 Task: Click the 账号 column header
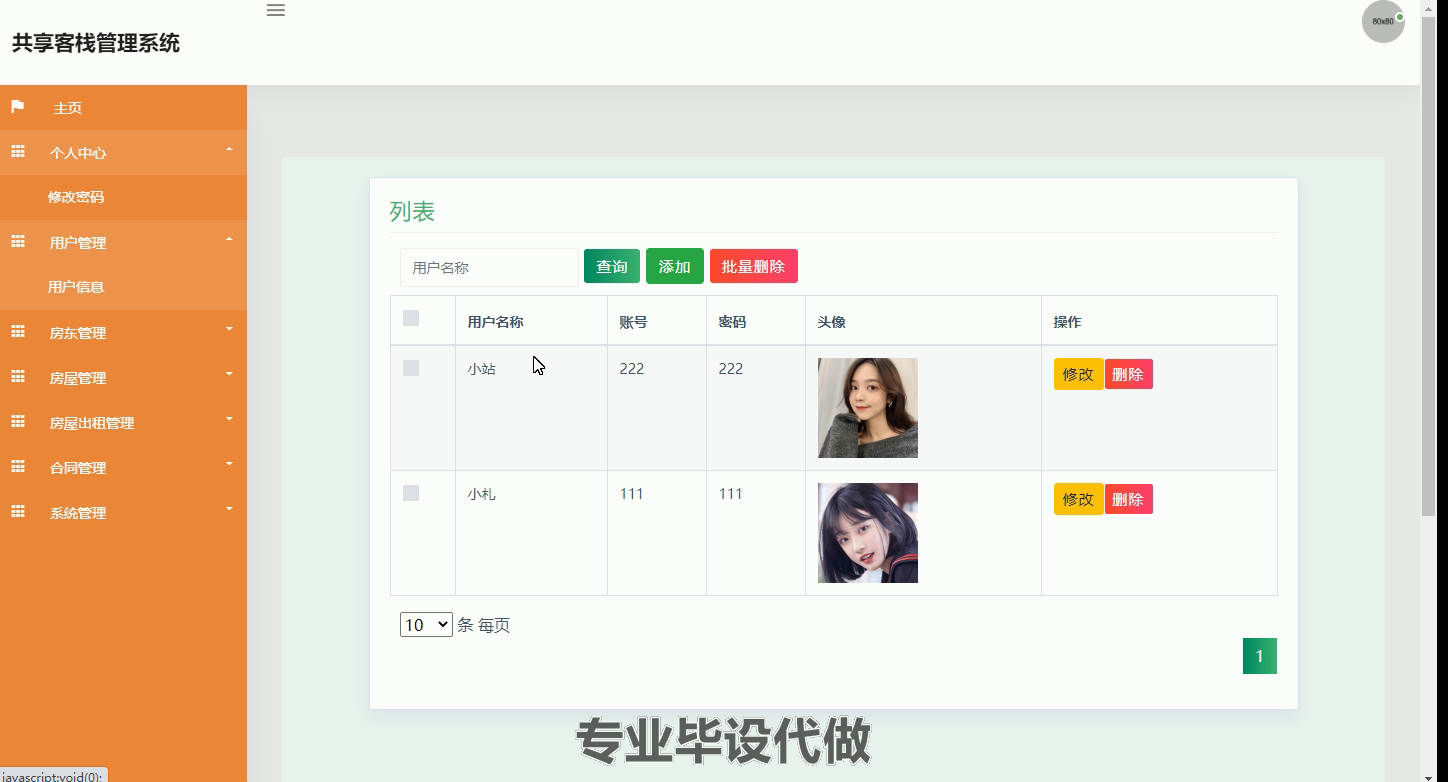click(633, 322)
